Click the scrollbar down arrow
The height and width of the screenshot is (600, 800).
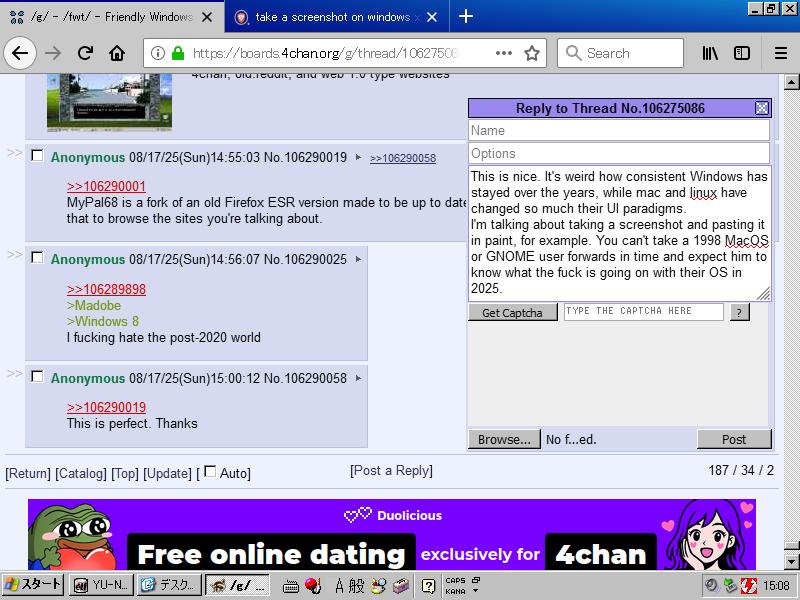tap(791, 562)
